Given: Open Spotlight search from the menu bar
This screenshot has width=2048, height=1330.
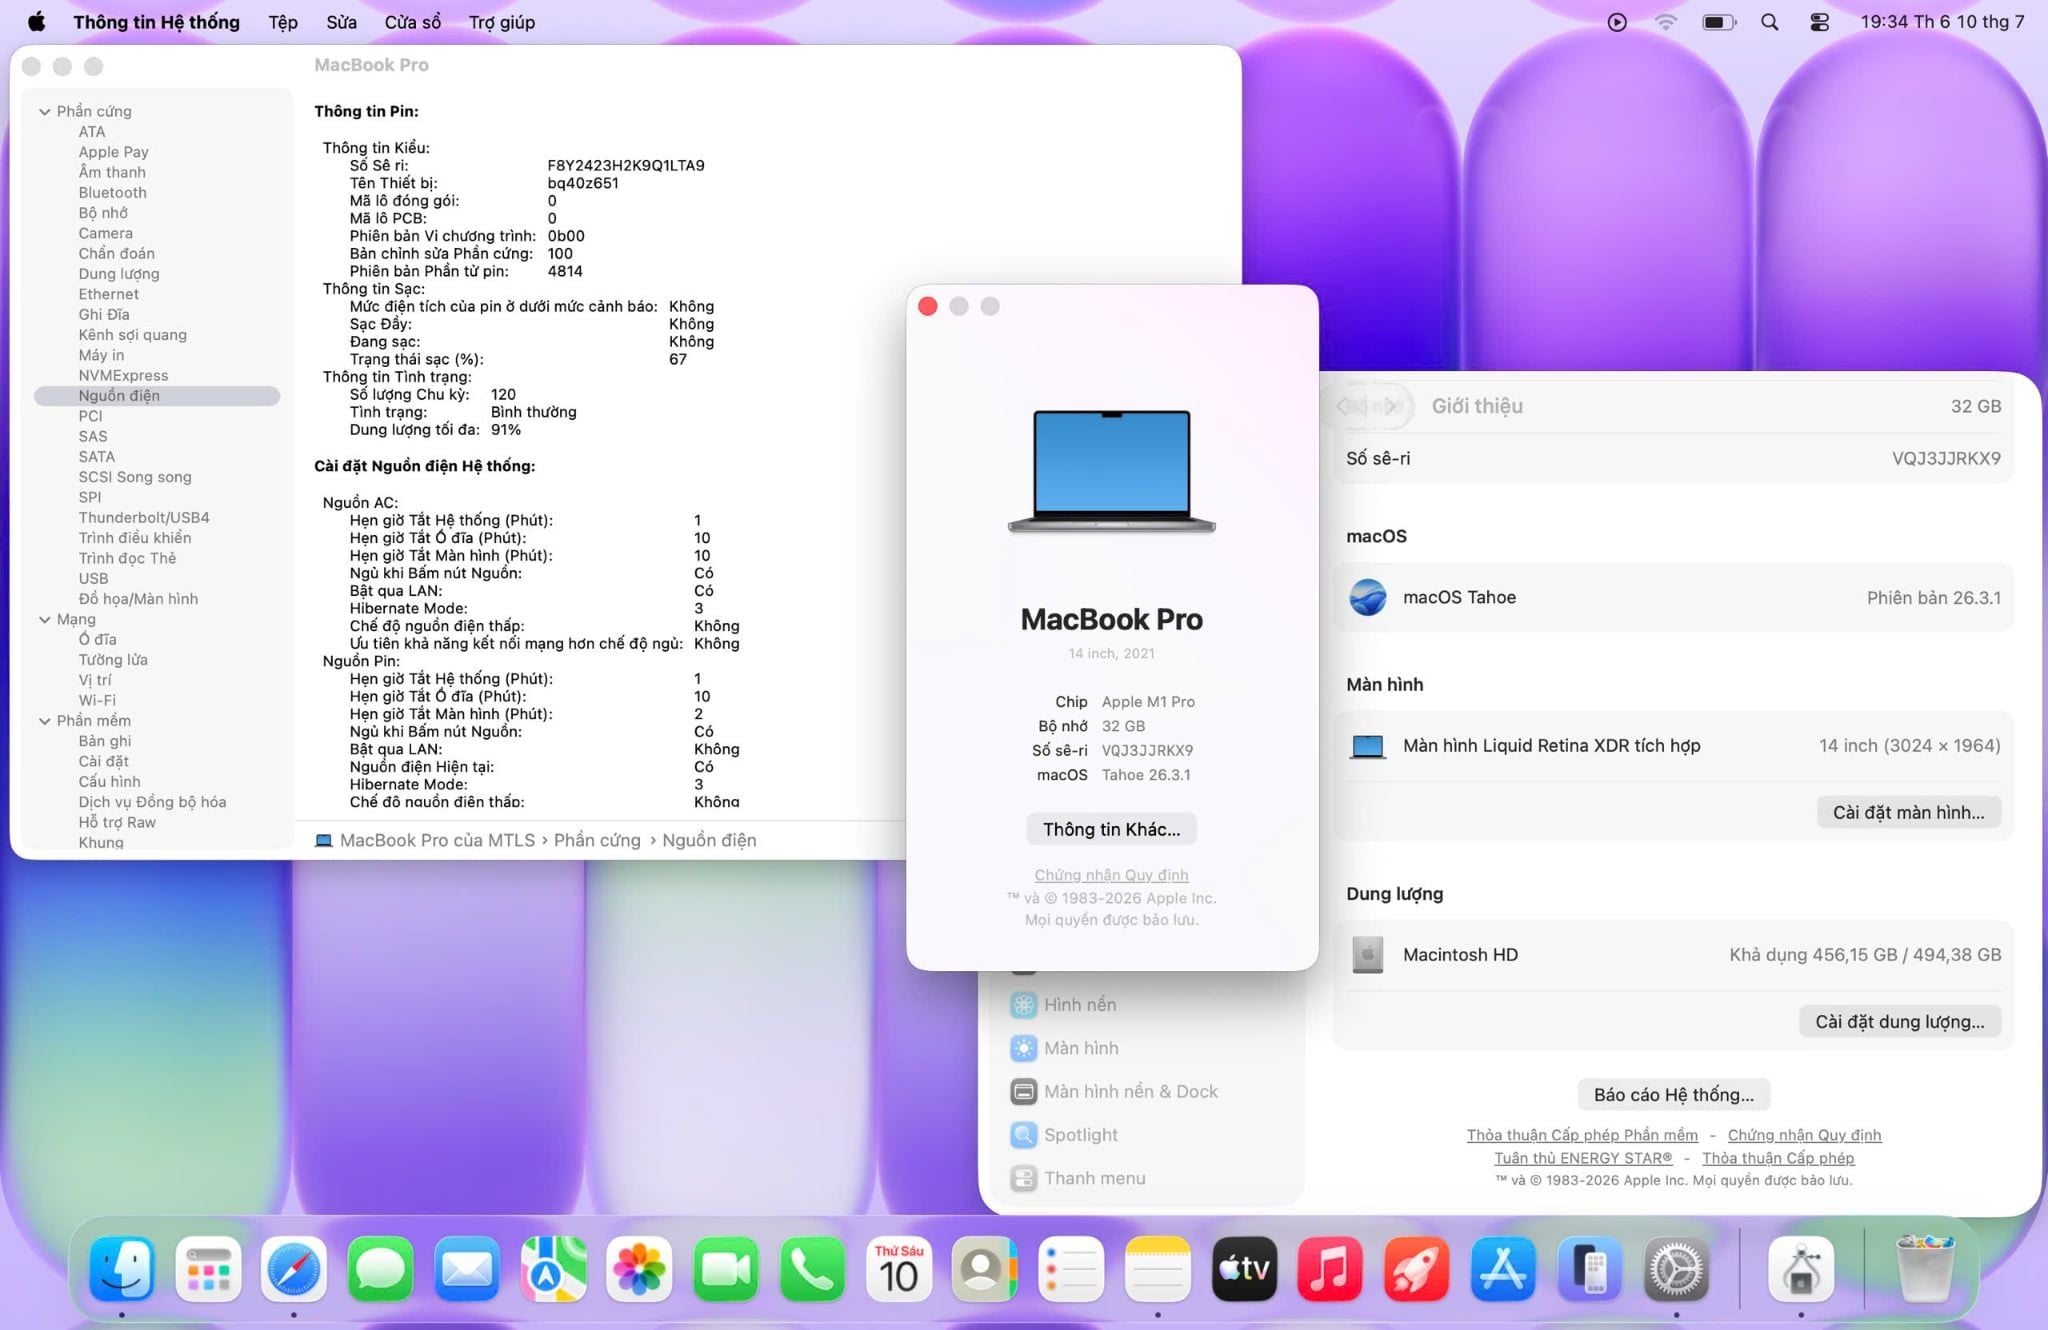Looking at the screenshot, I should click(1770, 22).
